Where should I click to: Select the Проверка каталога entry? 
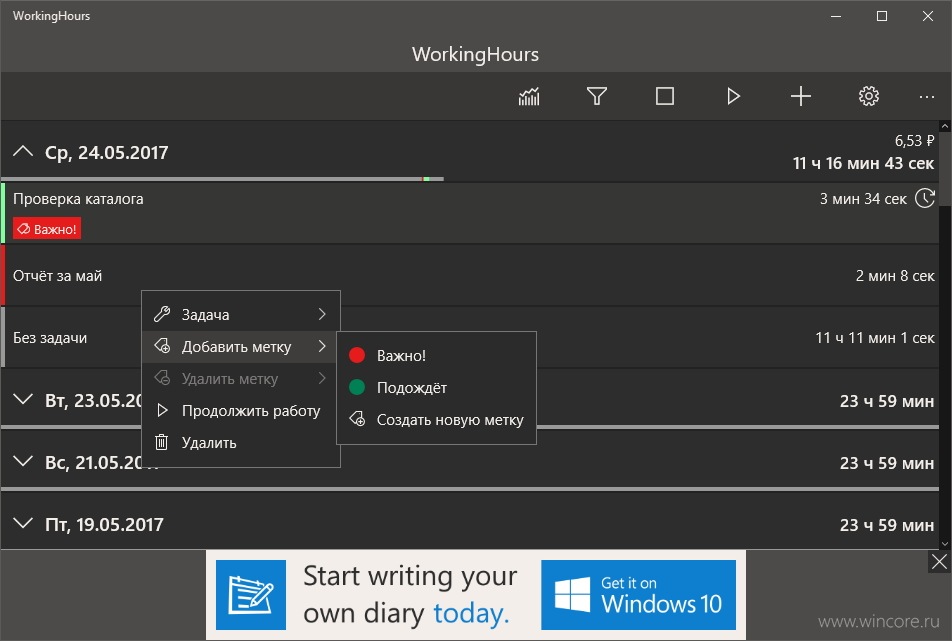click(470, 214)
